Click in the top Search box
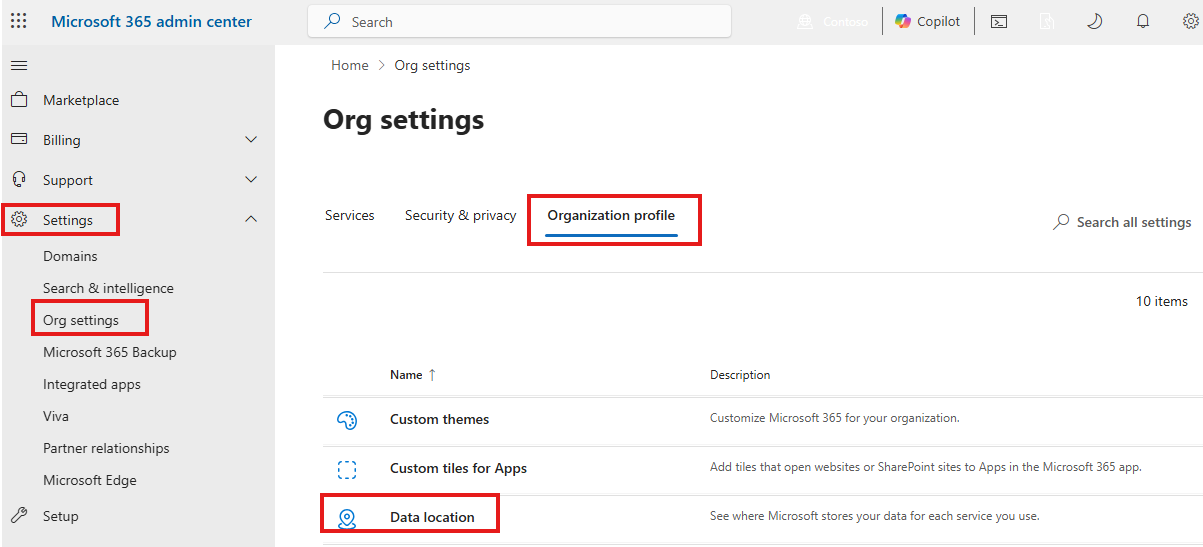The height and width of the screenshot is (547, 1203). pos(519,21)
